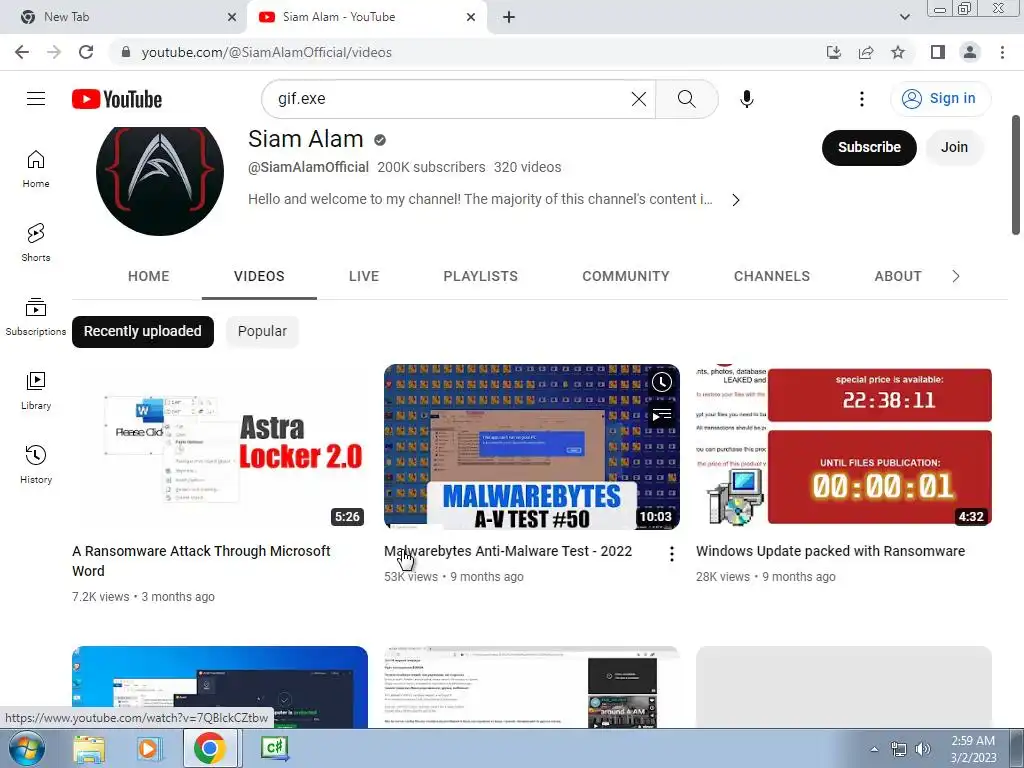The height and width of the screenshot is (768, 1024).
Task: Click Watch later clock on Malwarebytes thumbnail
Action: [662, 382]
